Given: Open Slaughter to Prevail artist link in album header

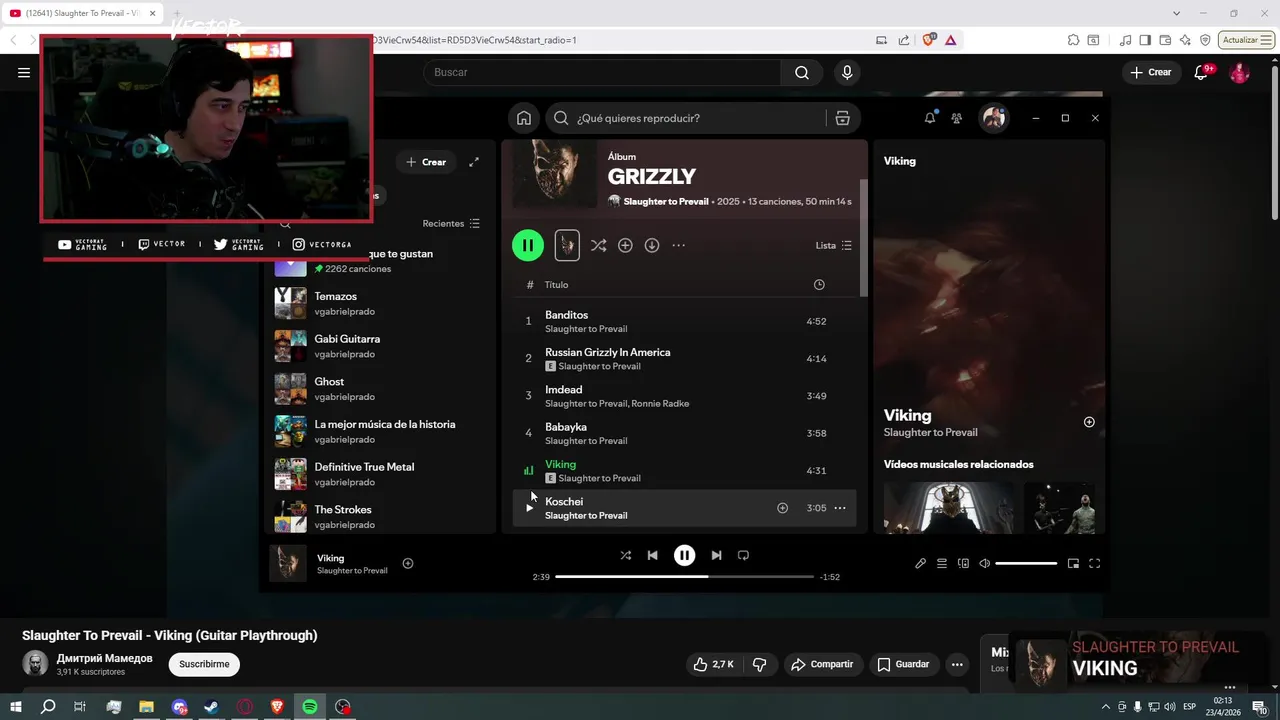Looking at the screenshot, I should point(666,201).
